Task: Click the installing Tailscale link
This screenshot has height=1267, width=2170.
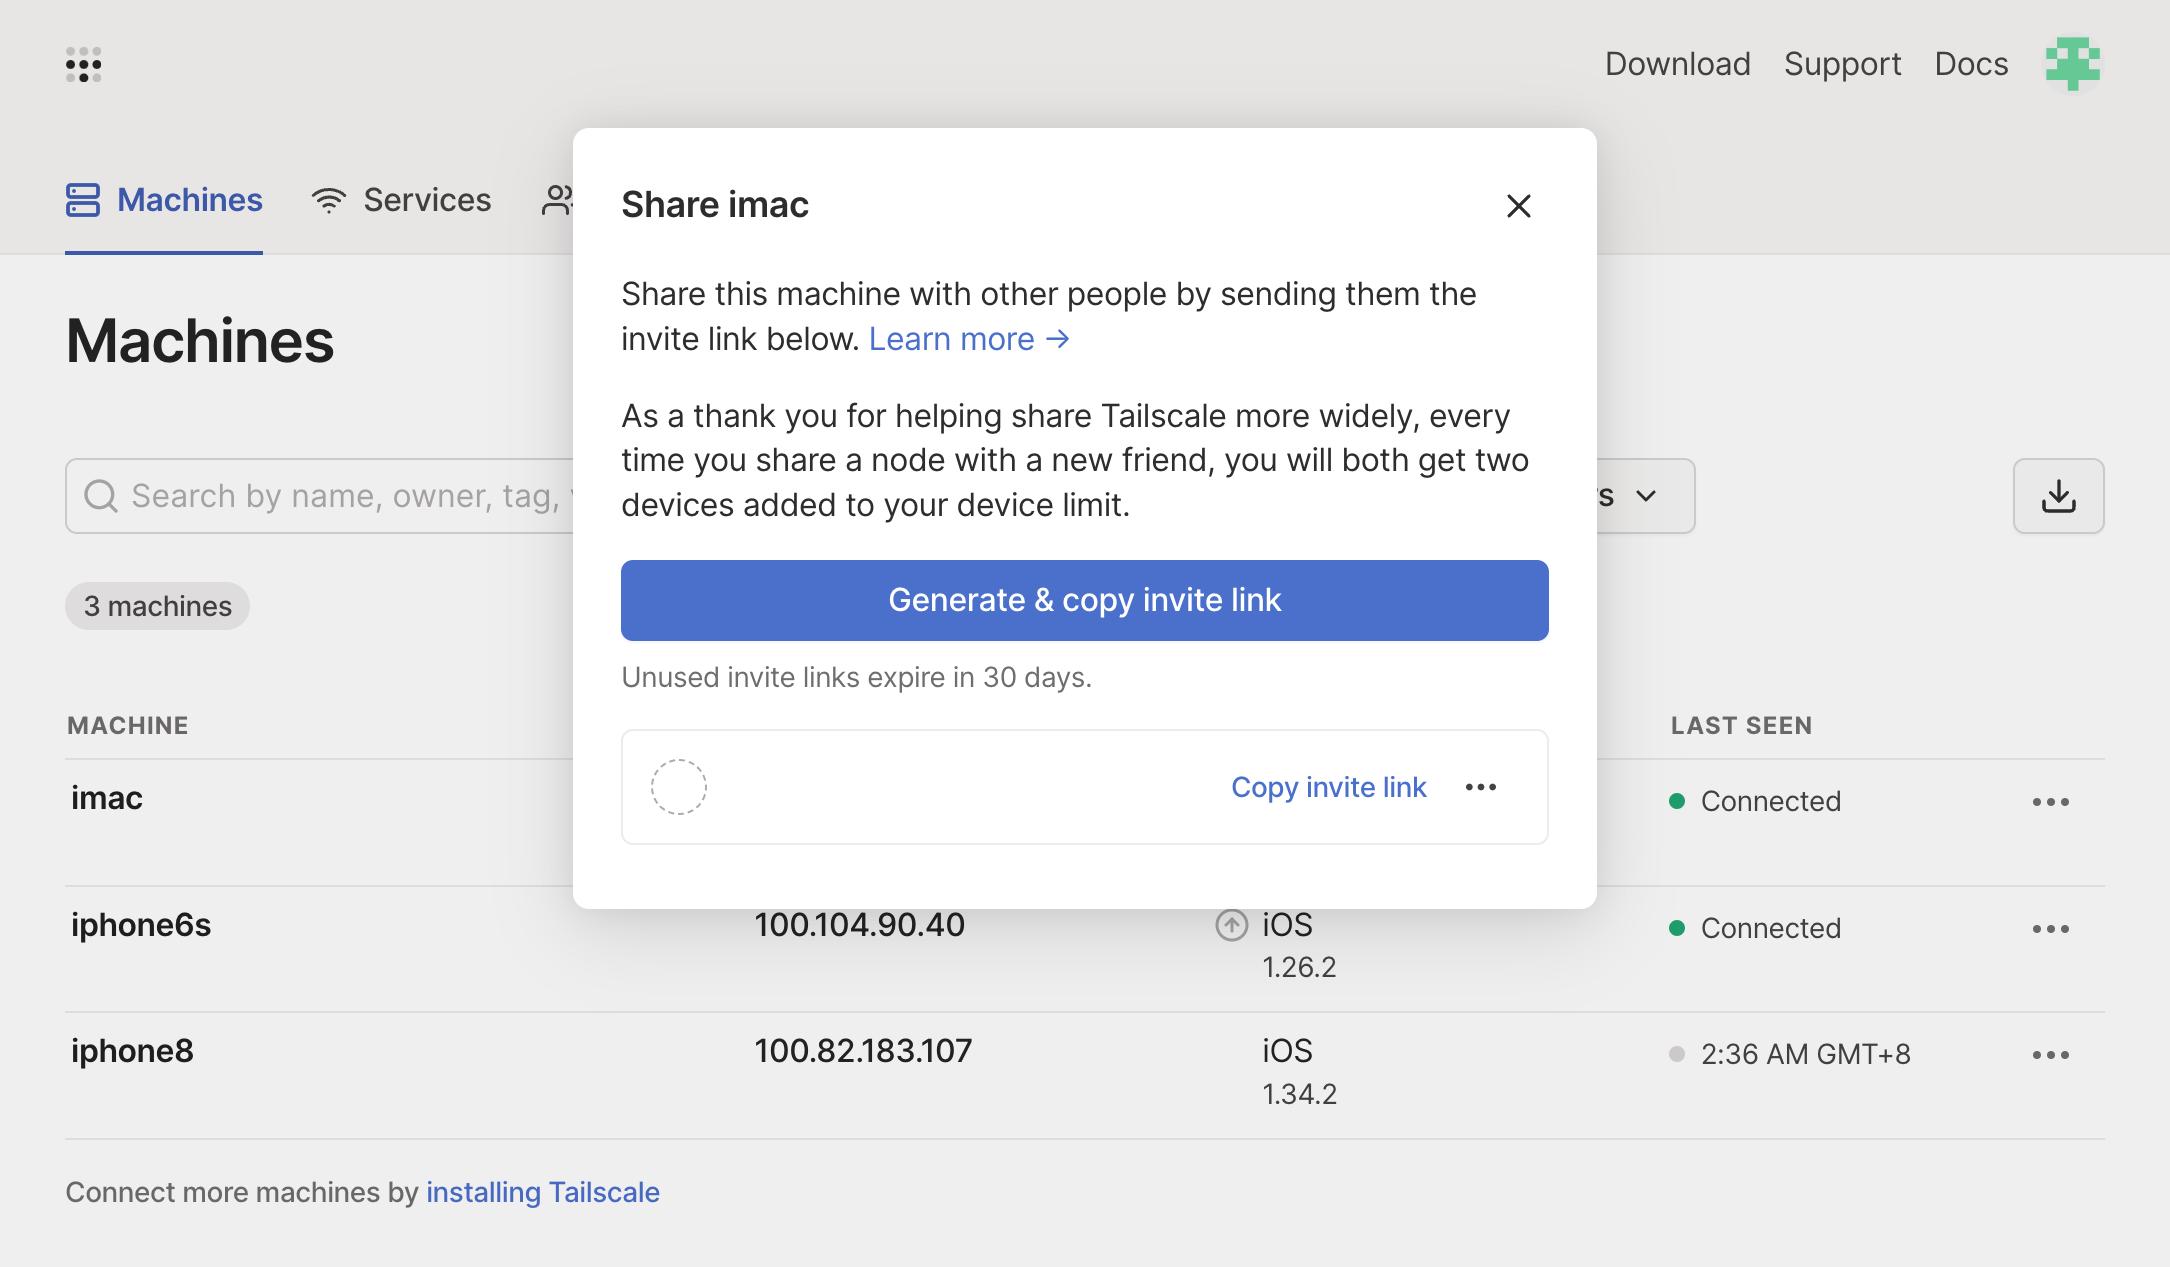Action: click(542, 1192)
